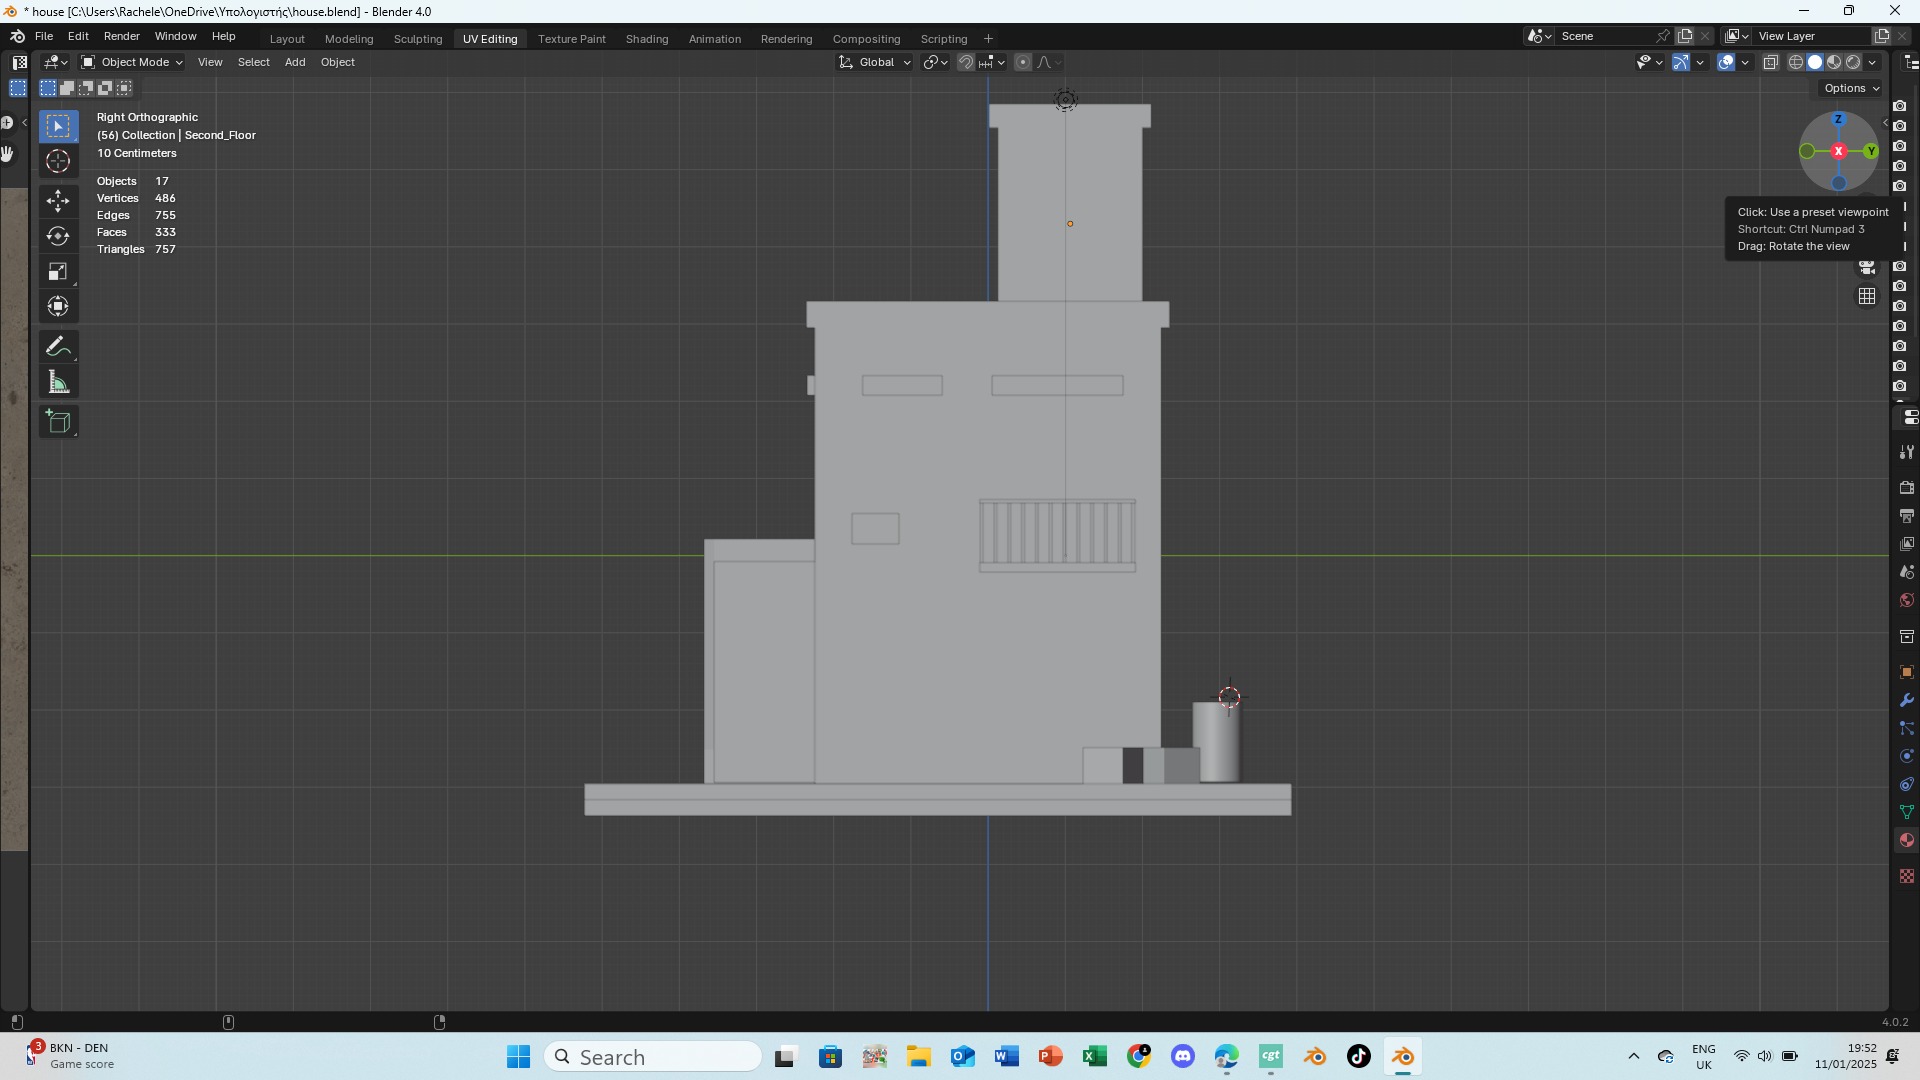Select the Rotate tool
The height and width of the screenshot is (1080, 1920).
pyautogui.click(x=58, y=236)
